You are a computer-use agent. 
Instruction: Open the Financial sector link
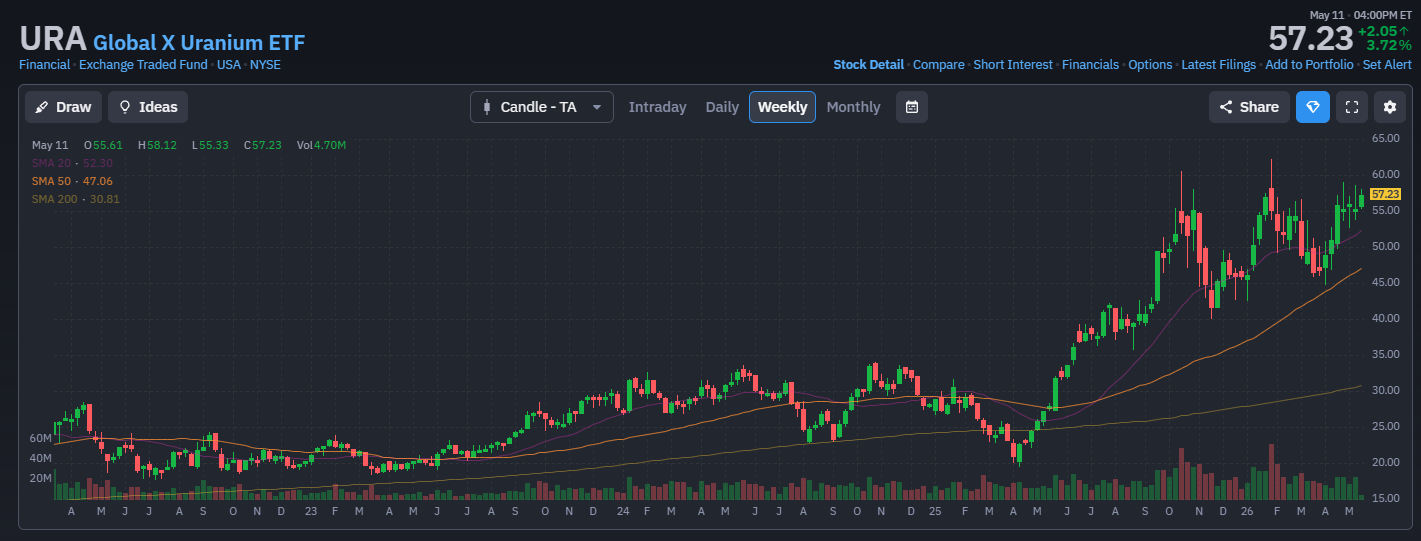pyautogui.click(x=44, y=65)
